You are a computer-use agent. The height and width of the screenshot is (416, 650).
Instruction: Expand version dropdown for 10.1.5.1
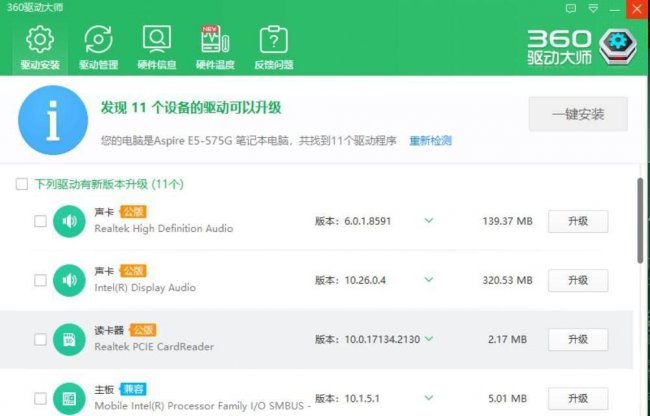[x=429, y=398]
